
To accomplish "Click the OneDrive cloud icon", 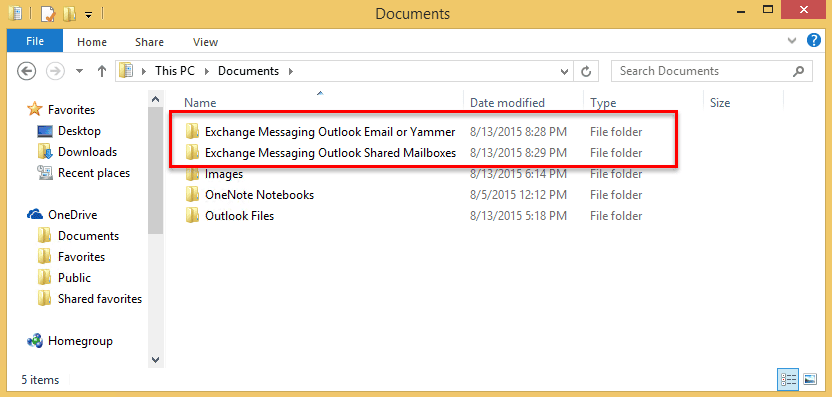I will [x=34, y=214].
